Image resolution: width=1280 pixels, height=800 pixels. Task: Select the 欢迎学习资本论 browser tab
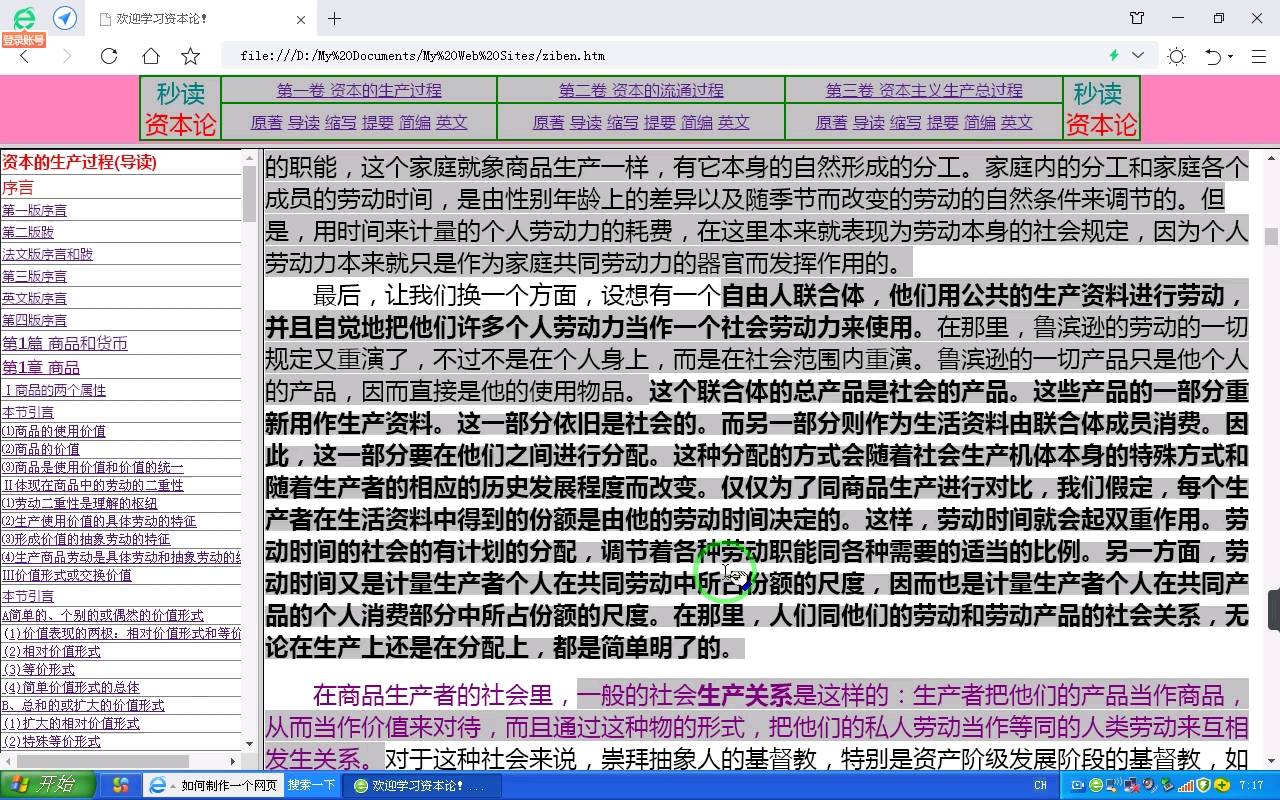(199, 19)
